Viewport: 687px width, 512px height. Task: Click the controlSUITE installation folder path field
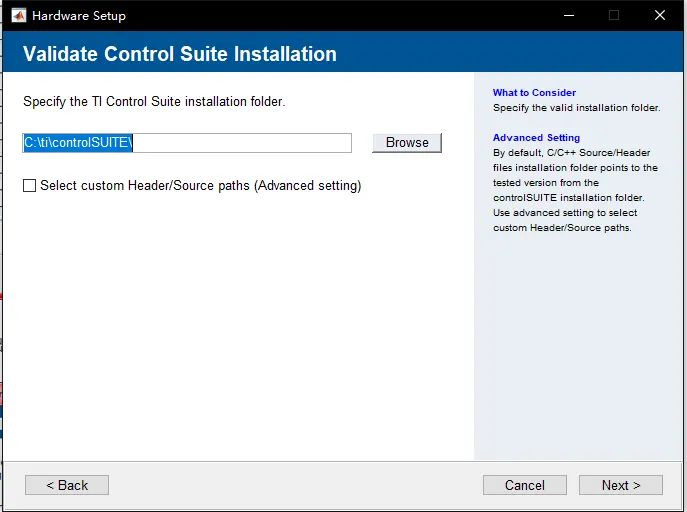pos(187,143)
